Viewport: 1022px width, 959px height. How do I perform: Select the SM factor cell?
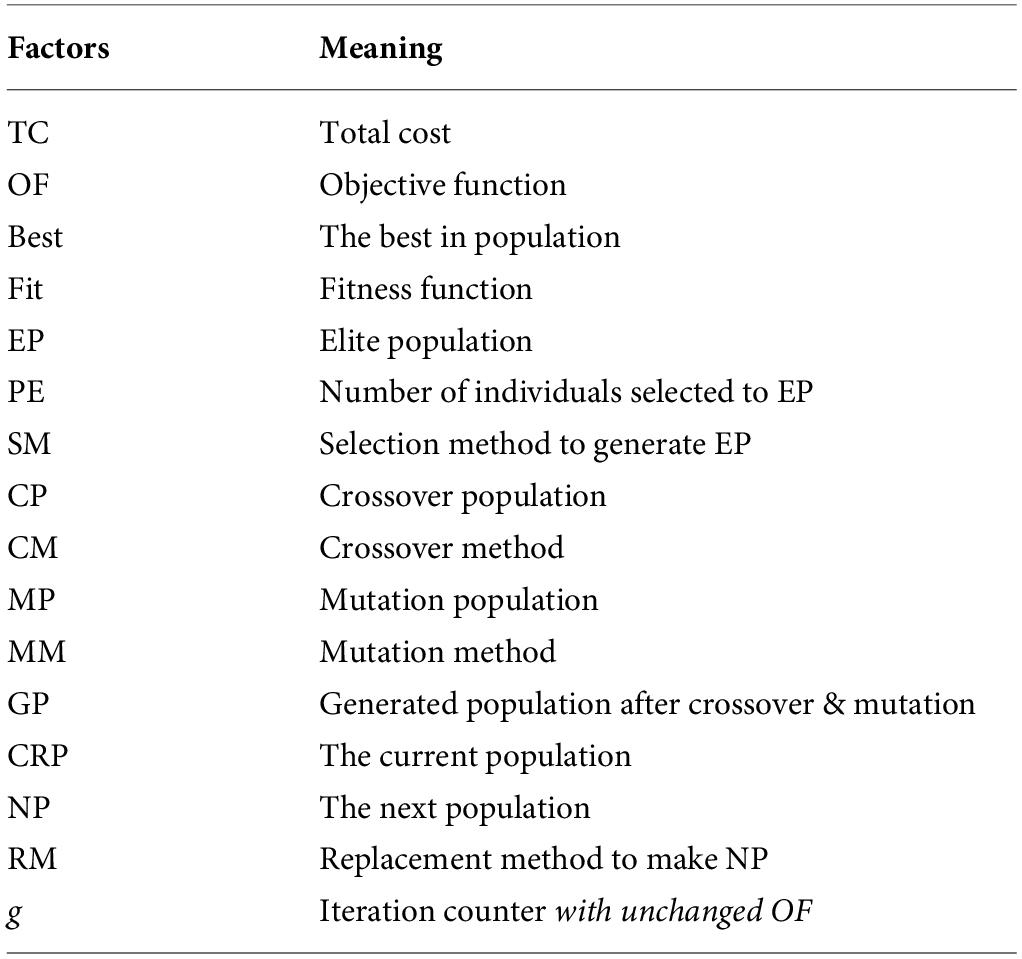click(x=29, y=444)
